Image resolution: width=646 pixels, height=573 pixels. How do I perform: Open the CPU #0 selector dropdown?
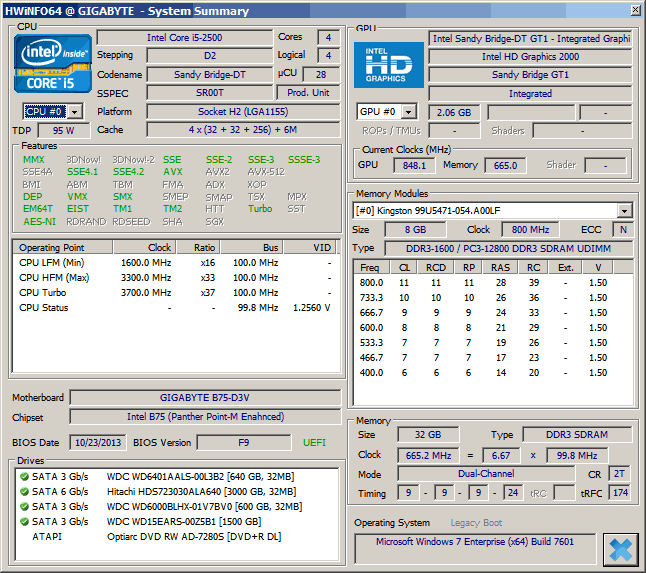(75, 112)
